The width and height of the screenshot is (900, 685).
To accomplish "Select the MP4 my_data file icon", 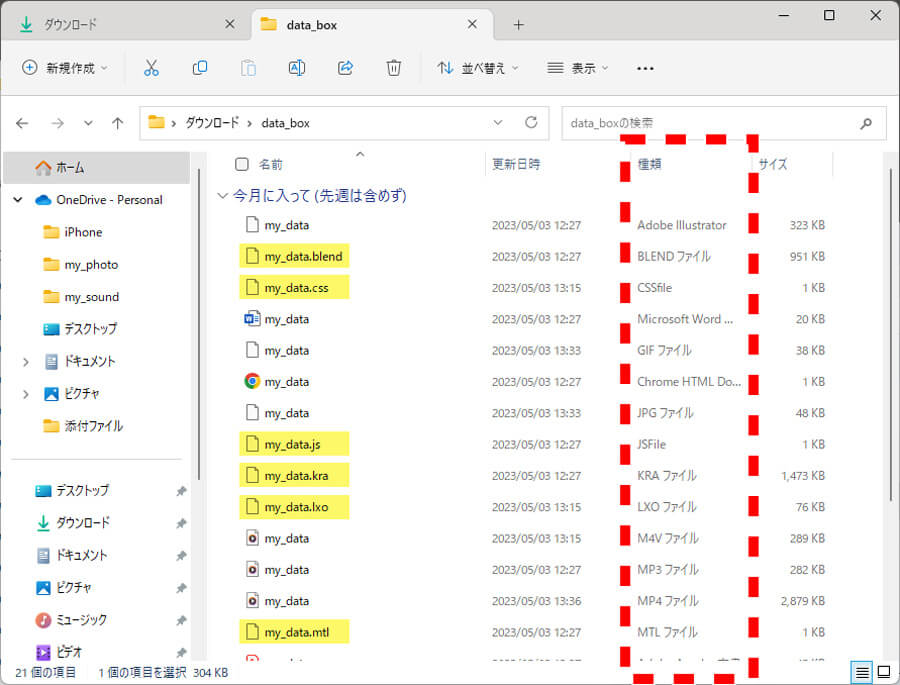I will pos(252,601).
